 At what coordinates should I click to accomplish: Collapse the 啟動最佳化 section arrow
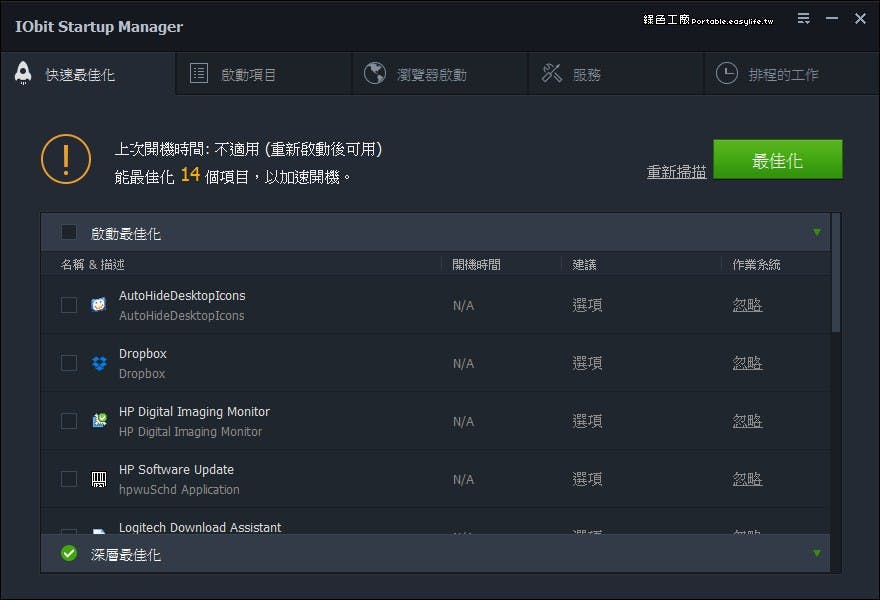point(817,232)
